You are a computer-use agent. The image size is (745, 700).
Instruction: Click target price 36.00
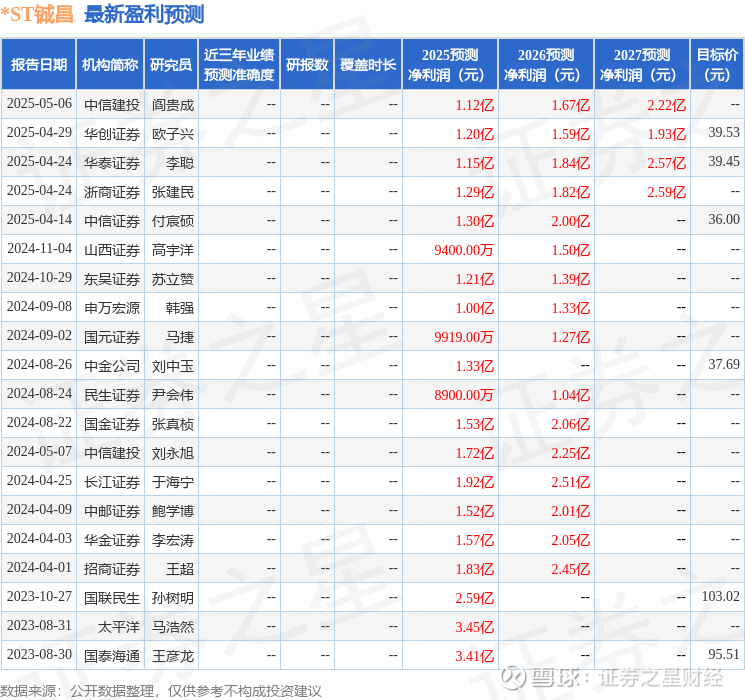point(724,220)
